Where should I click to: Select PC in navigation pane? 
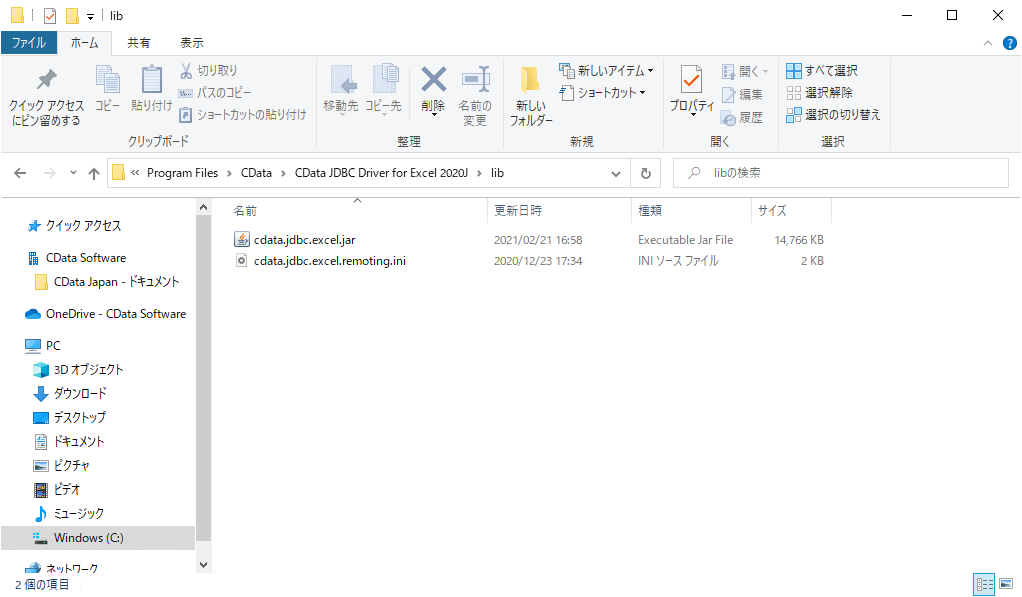pyautogui.click(x=53, y=345)
